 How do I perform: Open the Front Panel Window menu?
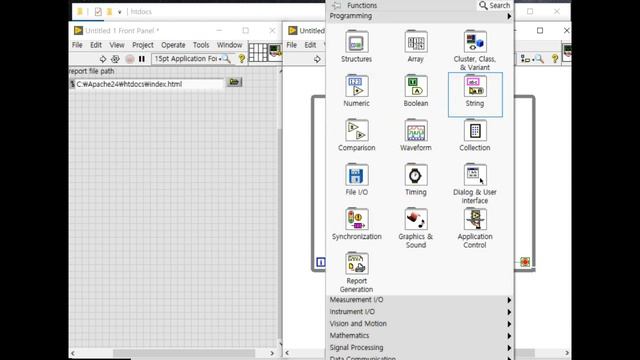[x=229, y=45]
